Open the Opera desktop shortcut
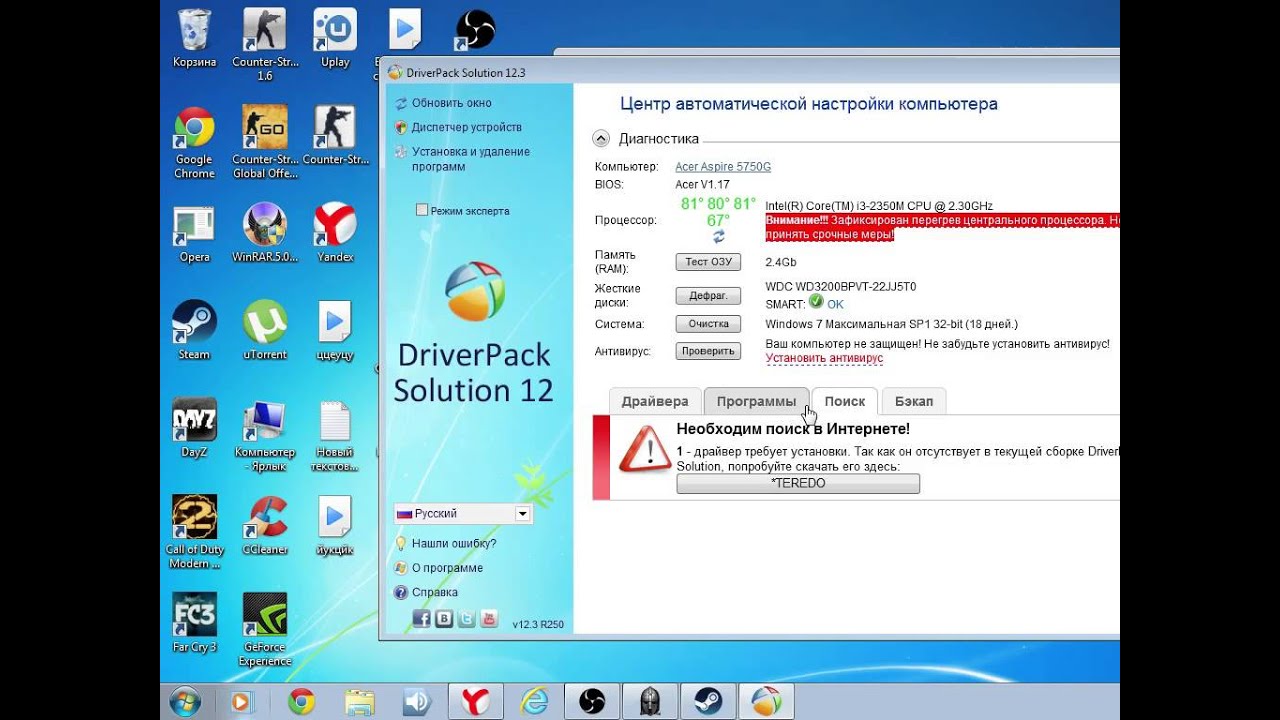This screenshot has width=1280, height=720. (x=194, y=234)
